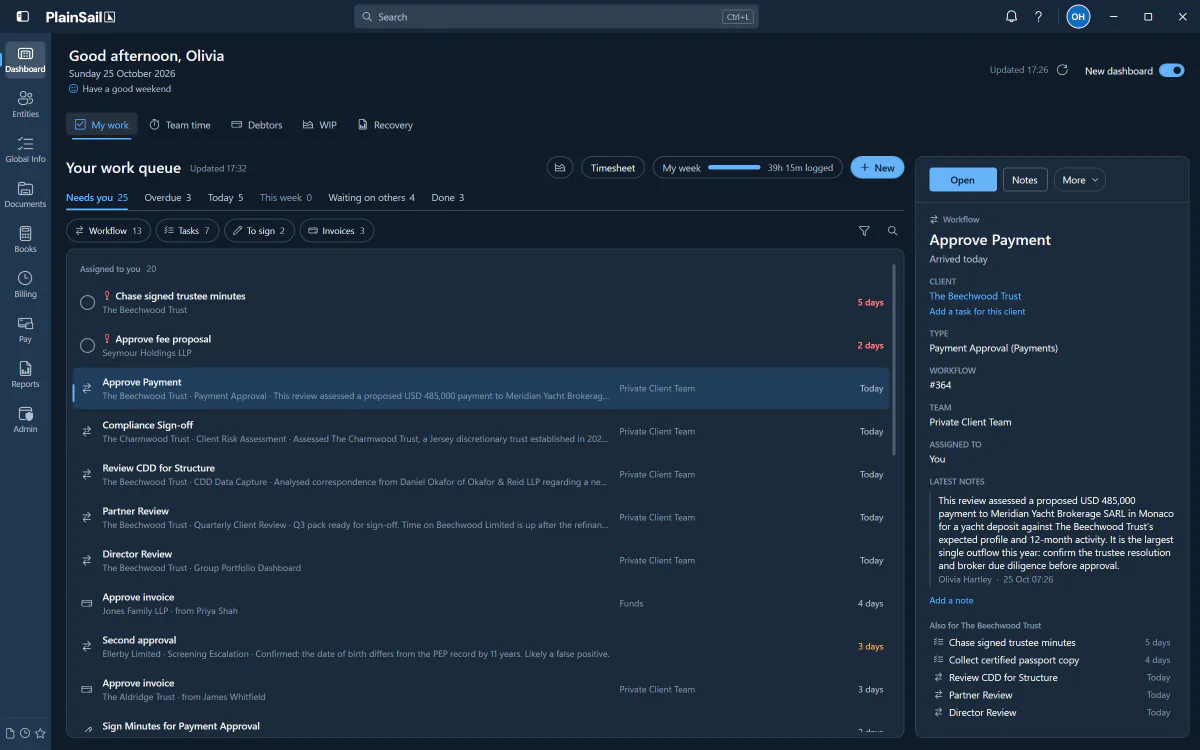Click the blue Open button
Image resolution: width=1200 pixels, height=750 pixels.
[963, 180]
